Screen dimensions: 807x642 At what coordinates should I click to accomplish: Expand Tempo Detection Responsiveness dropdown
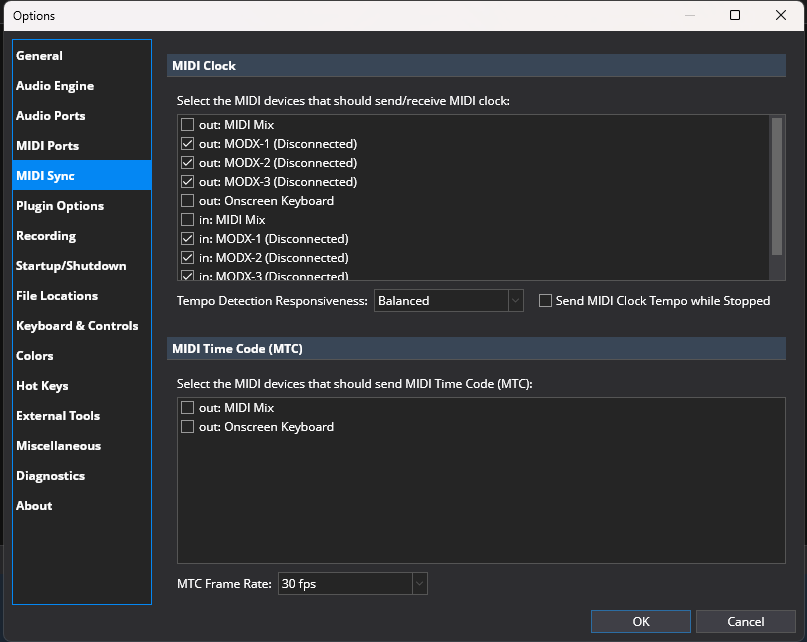pyautogui.click(x=449, y=301)
